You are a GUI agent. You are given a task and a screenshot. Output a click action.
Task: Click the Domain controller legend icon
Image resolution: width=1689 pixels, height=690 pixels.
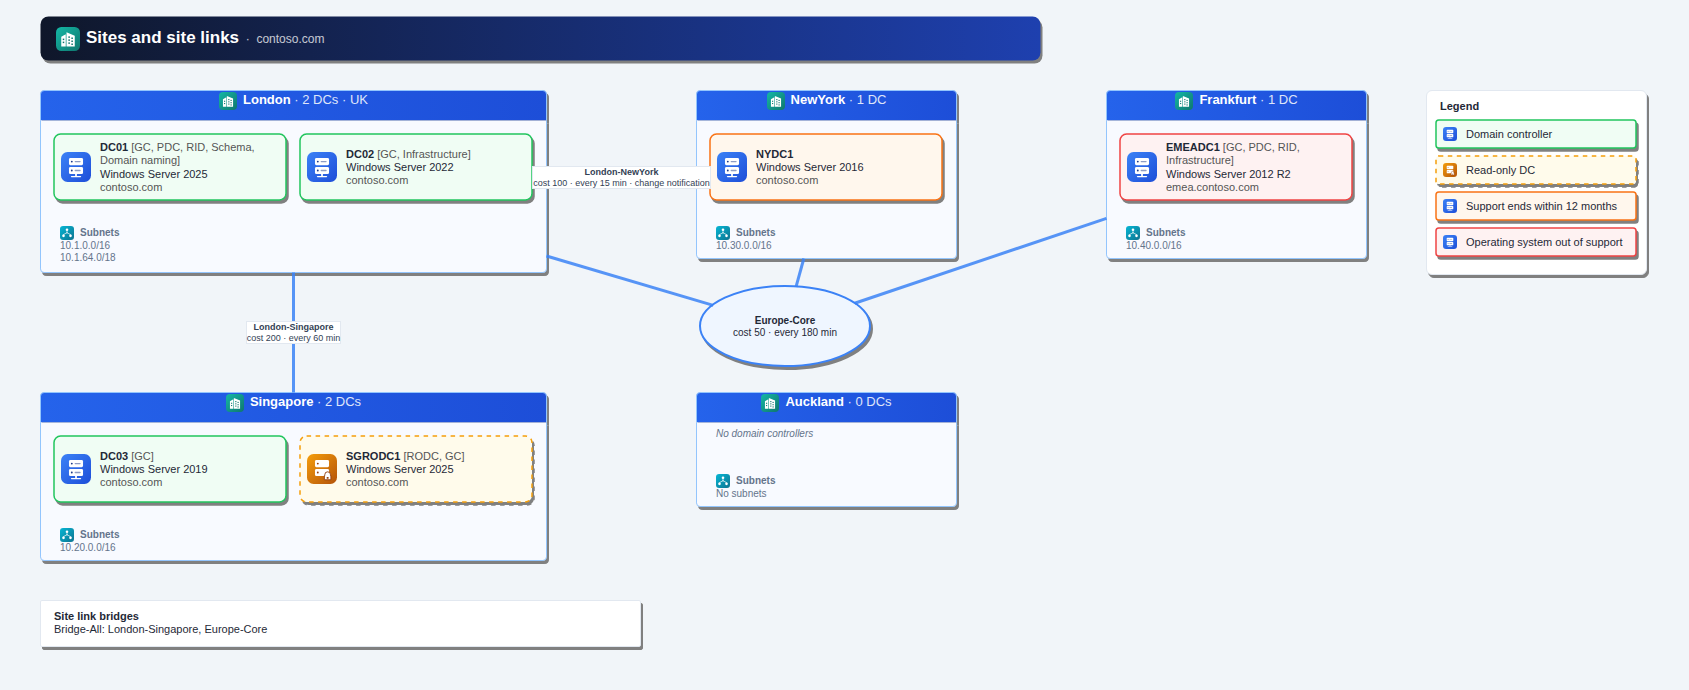(1450, 134)
